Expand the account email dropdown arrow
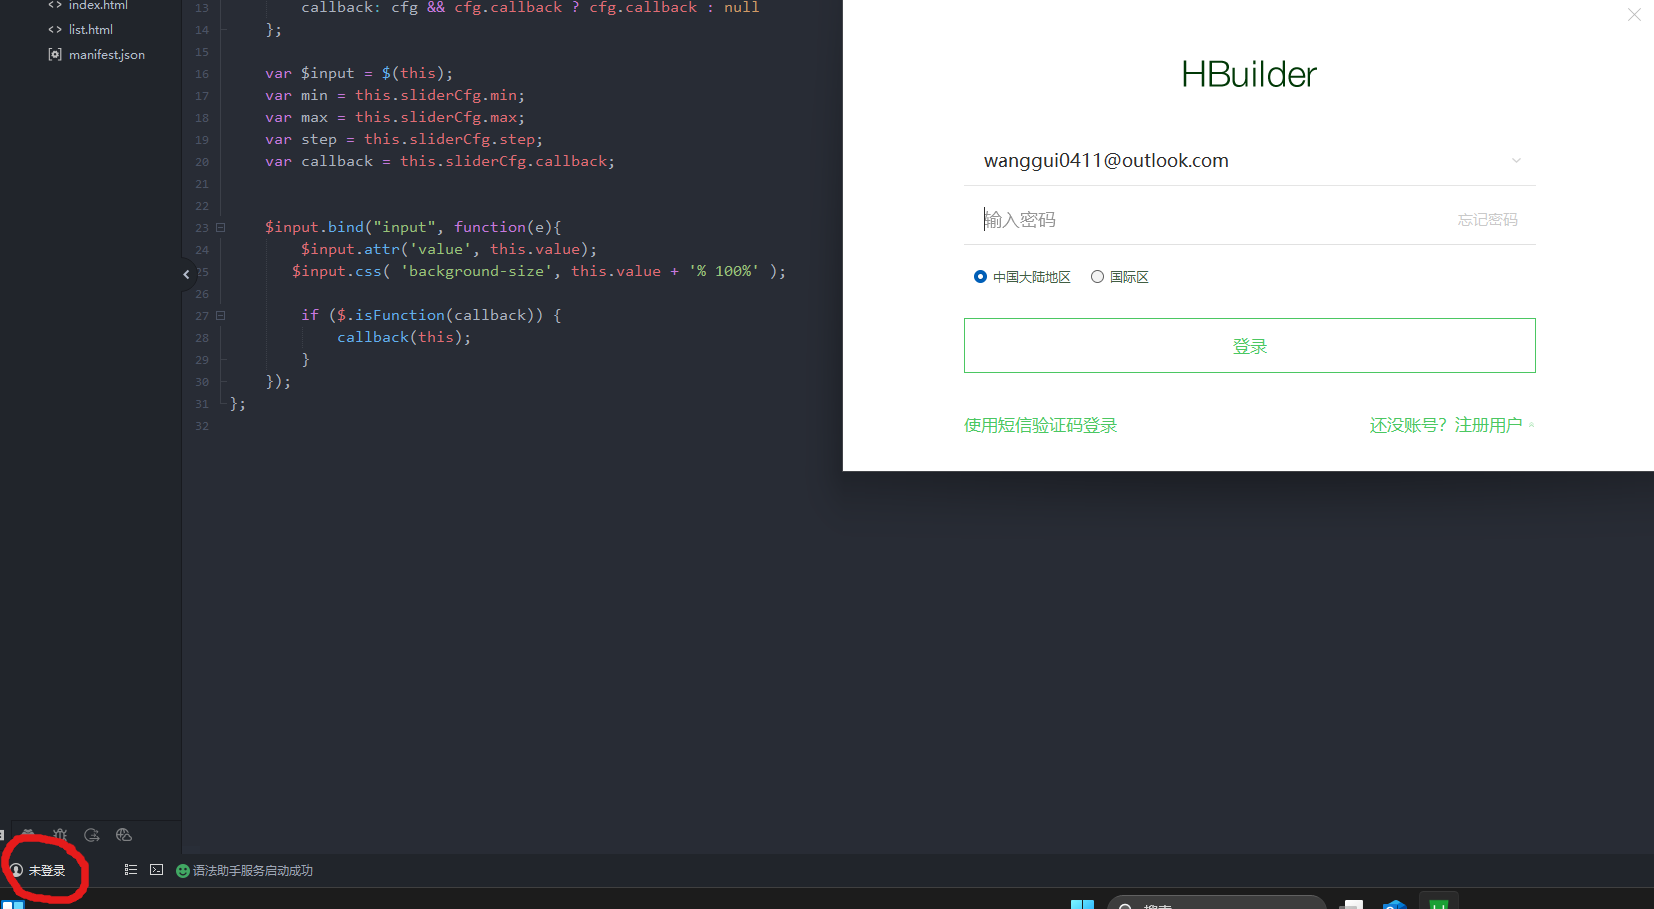The width and height of the screenshot is (1654, 909). (1516, 161)
